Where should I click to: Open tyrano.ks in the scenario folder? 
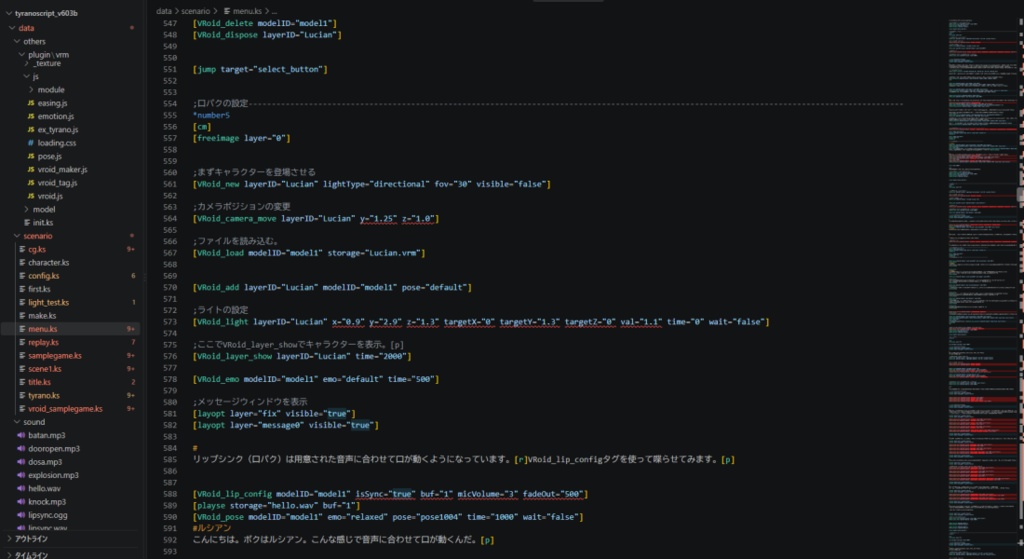44,396
